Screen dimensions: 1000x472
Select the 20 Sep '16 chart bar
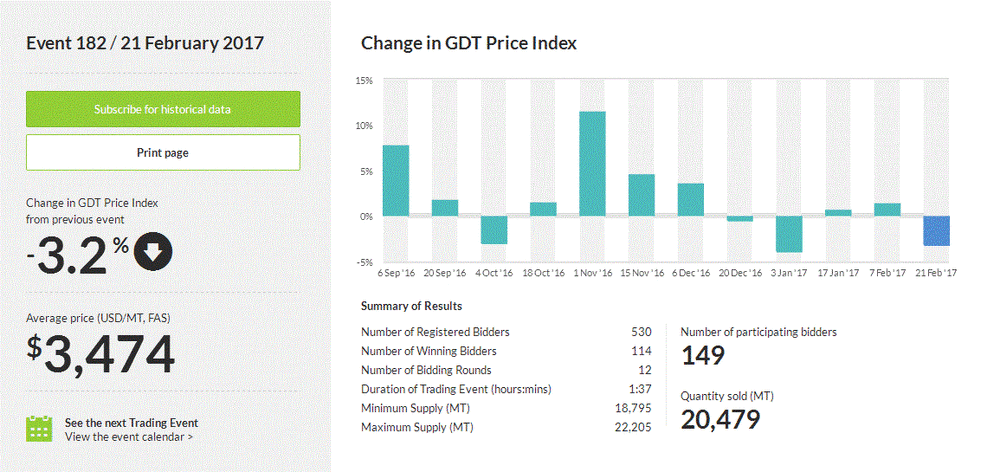click(445, 208)
